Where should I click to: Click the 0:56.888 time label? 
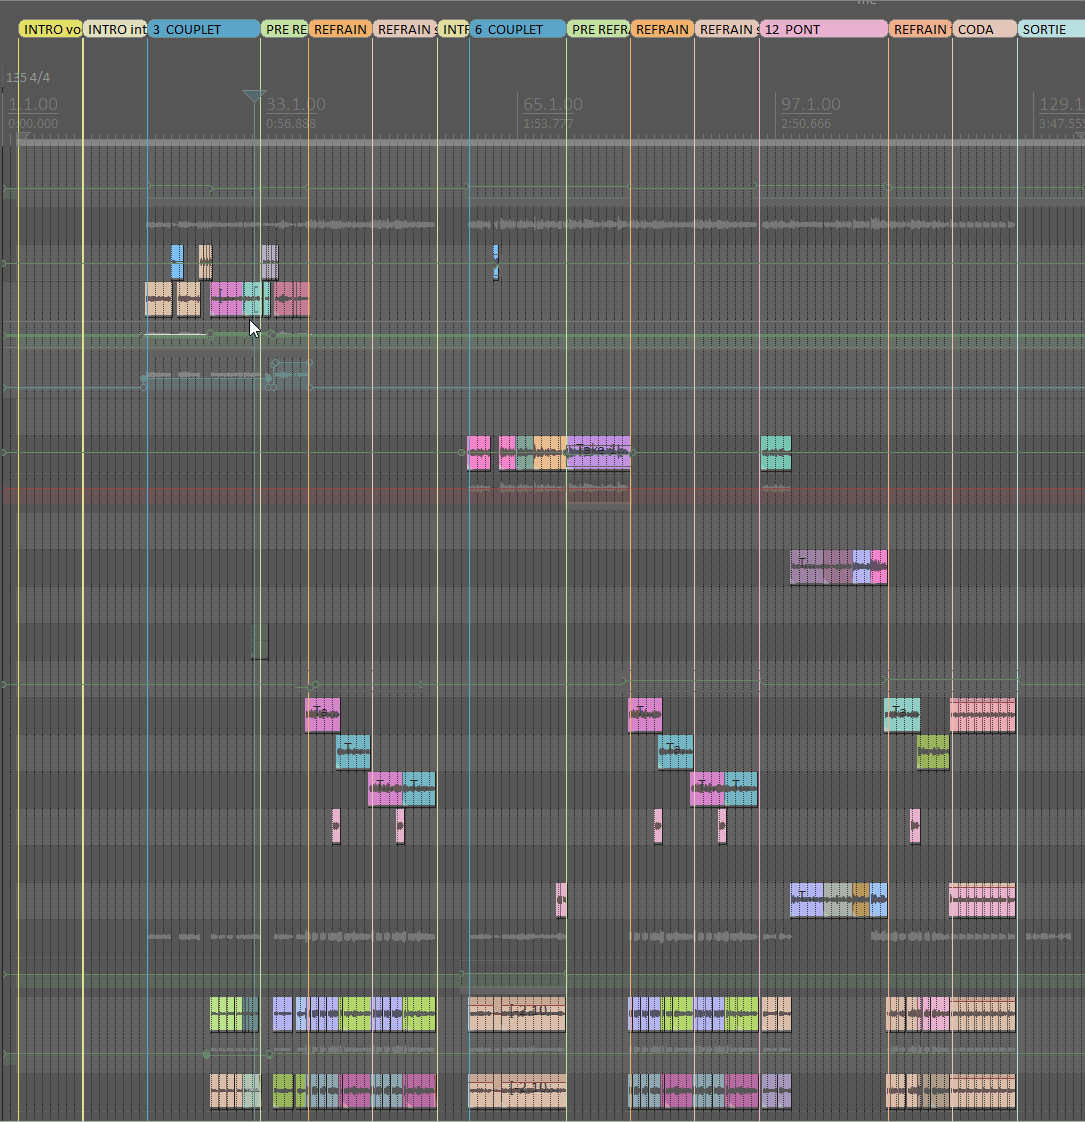click(291, 124)
